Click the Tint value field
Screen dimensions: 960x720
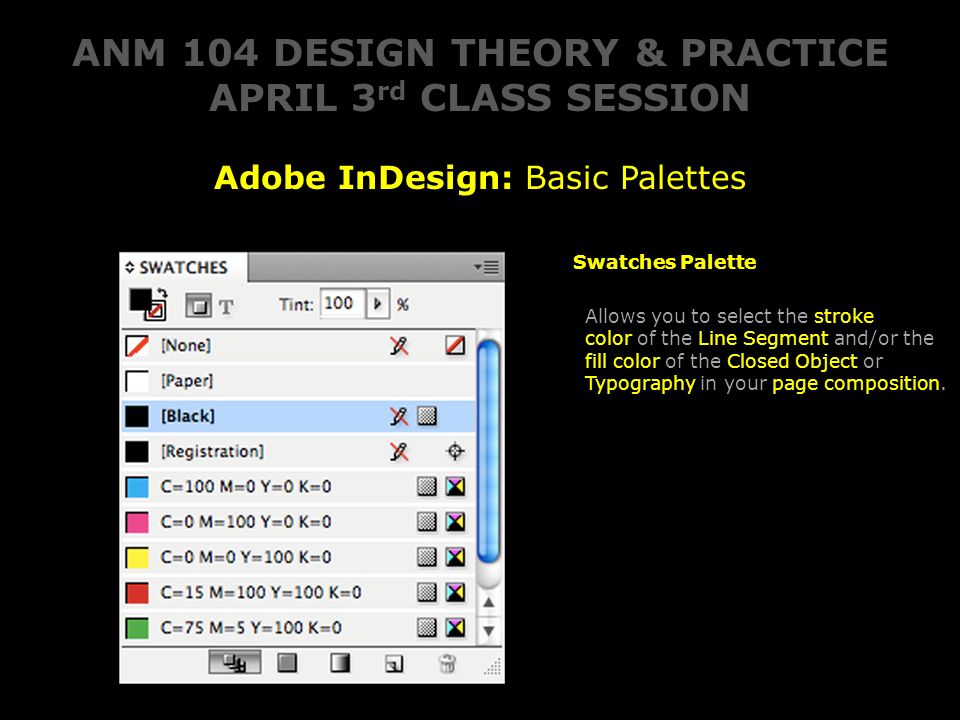click(342, 304)
